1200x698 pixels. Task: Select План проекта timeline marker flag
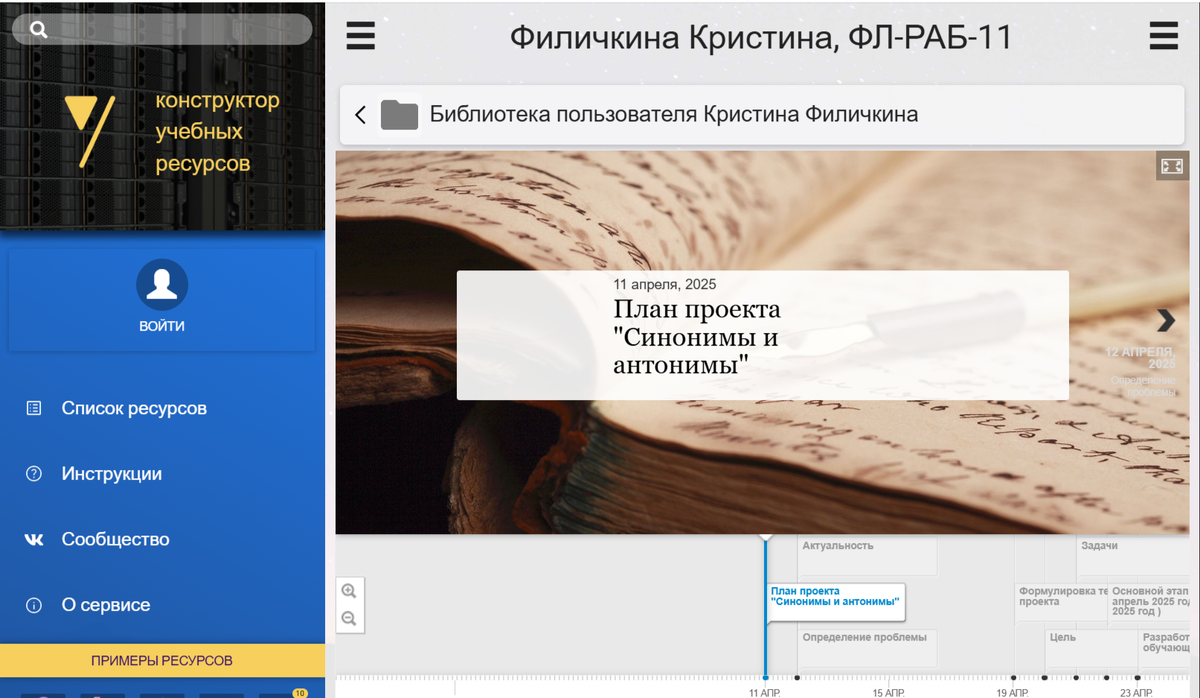(x=836, y=602)
